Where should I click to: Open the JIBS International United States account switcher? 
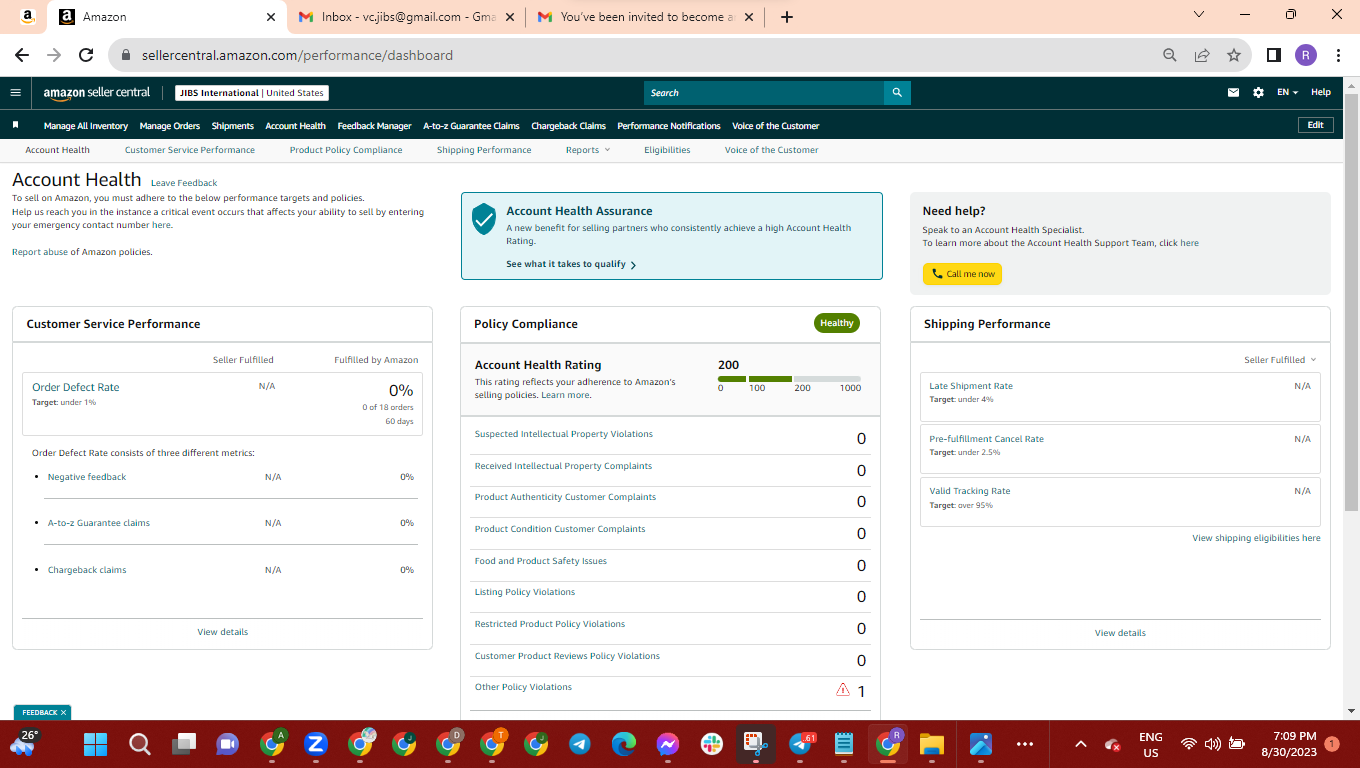point(252,93)
